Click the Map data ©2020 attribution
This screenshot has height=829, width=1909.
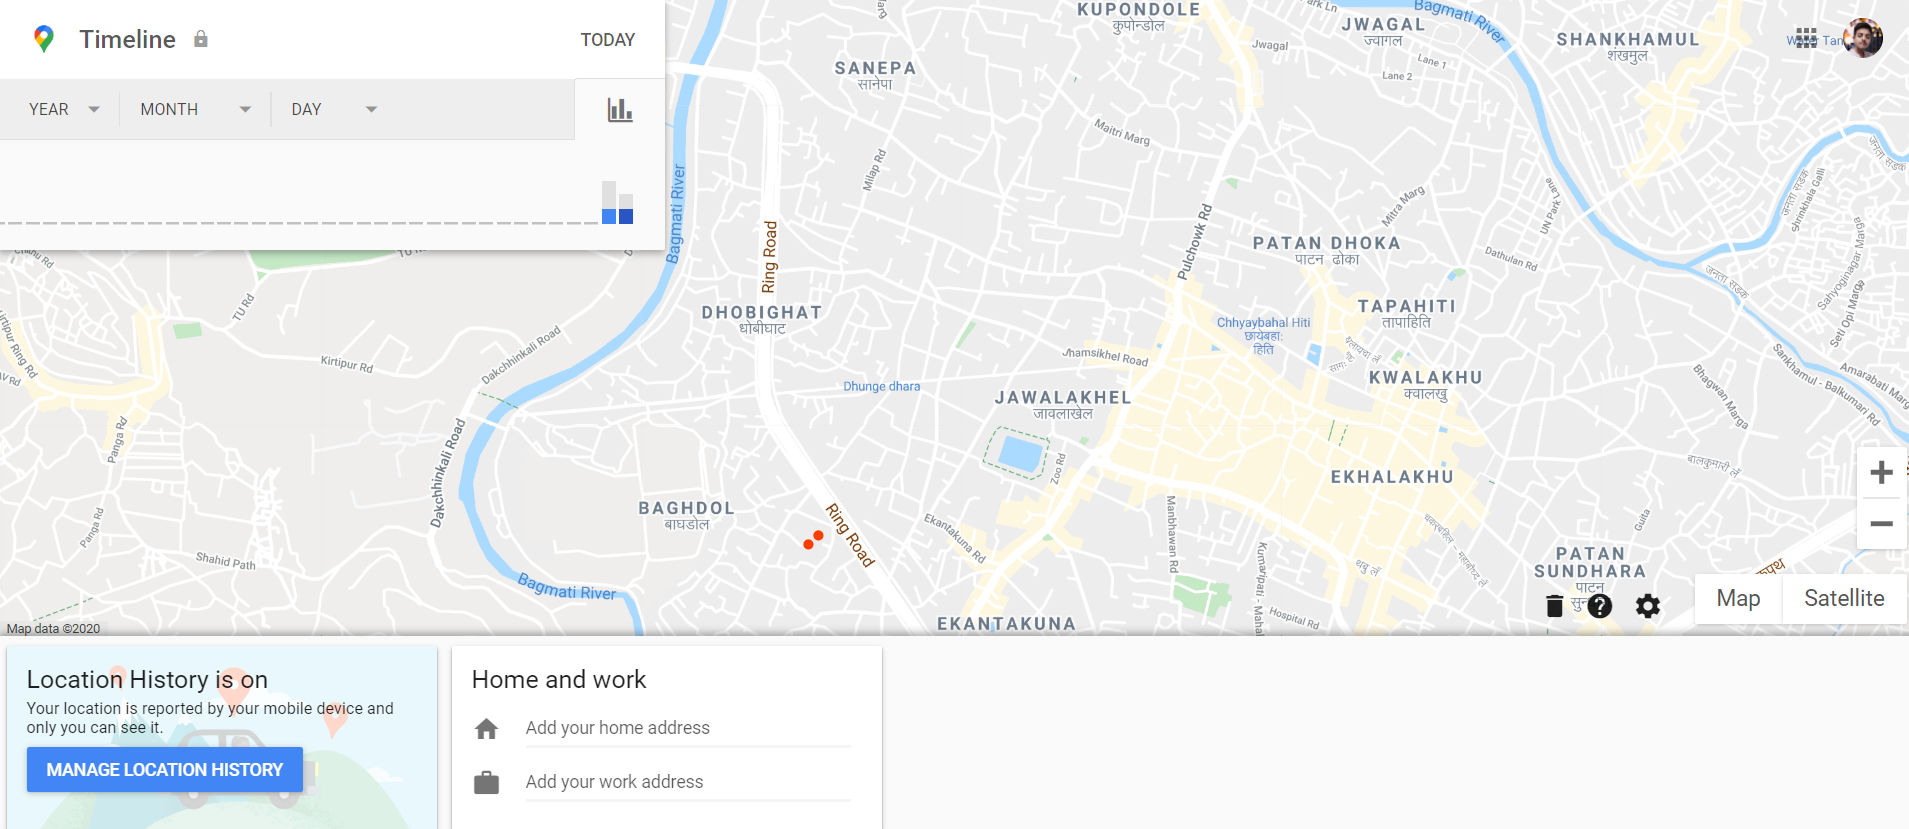pos(53,629)
